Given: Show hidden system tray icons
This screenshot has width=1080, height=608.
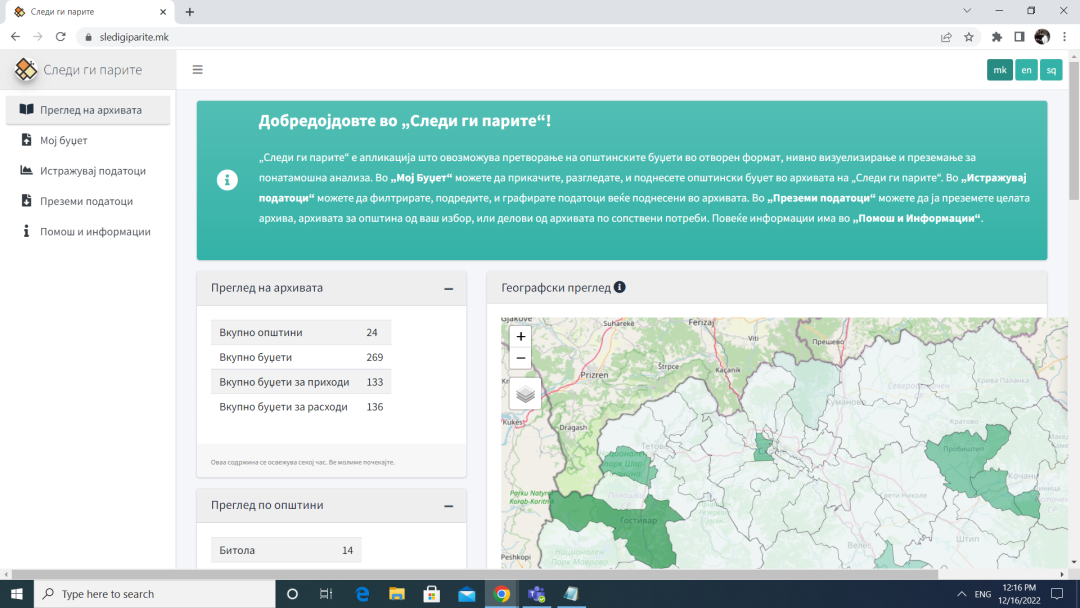Looking at the screenshot, I should point(962,594).
